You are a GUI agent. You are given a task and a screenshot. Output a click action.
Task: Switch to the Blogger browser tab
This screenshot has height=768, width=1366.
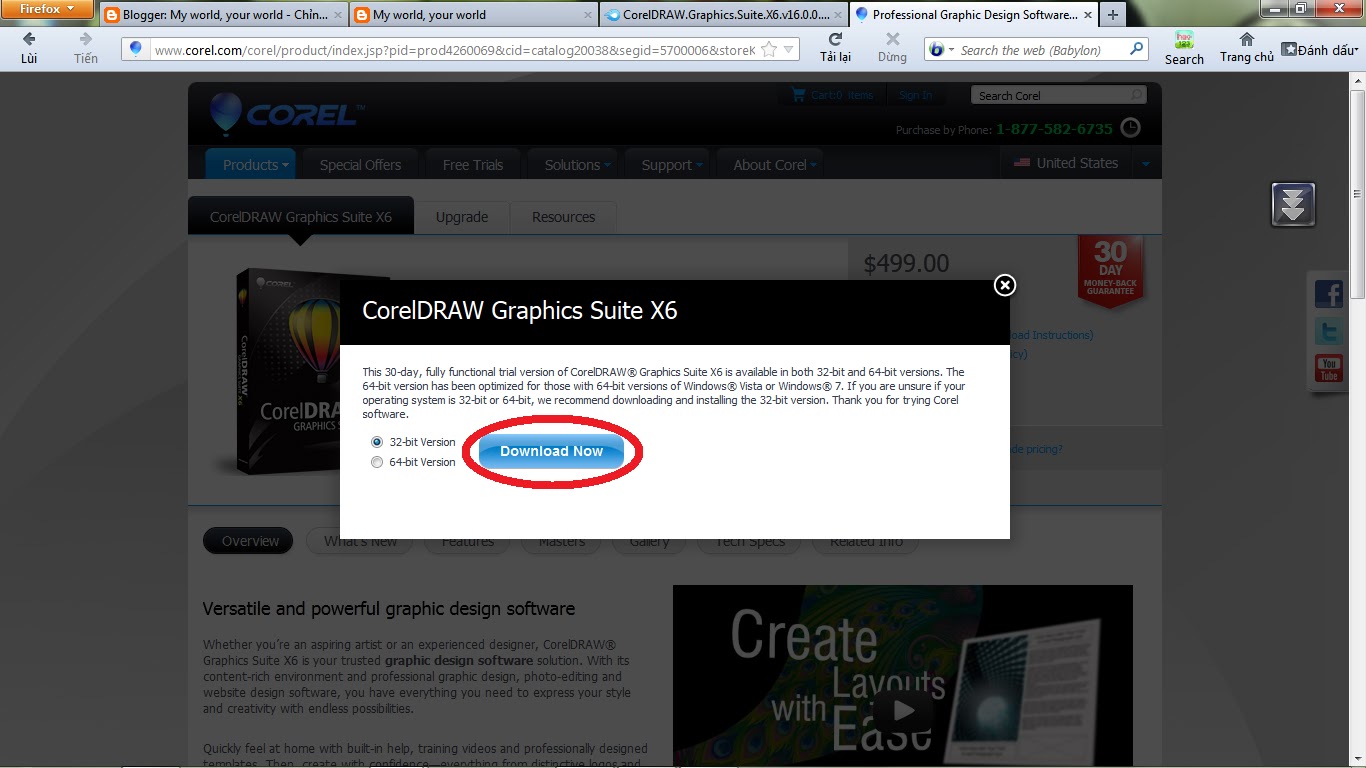[224, 15]
